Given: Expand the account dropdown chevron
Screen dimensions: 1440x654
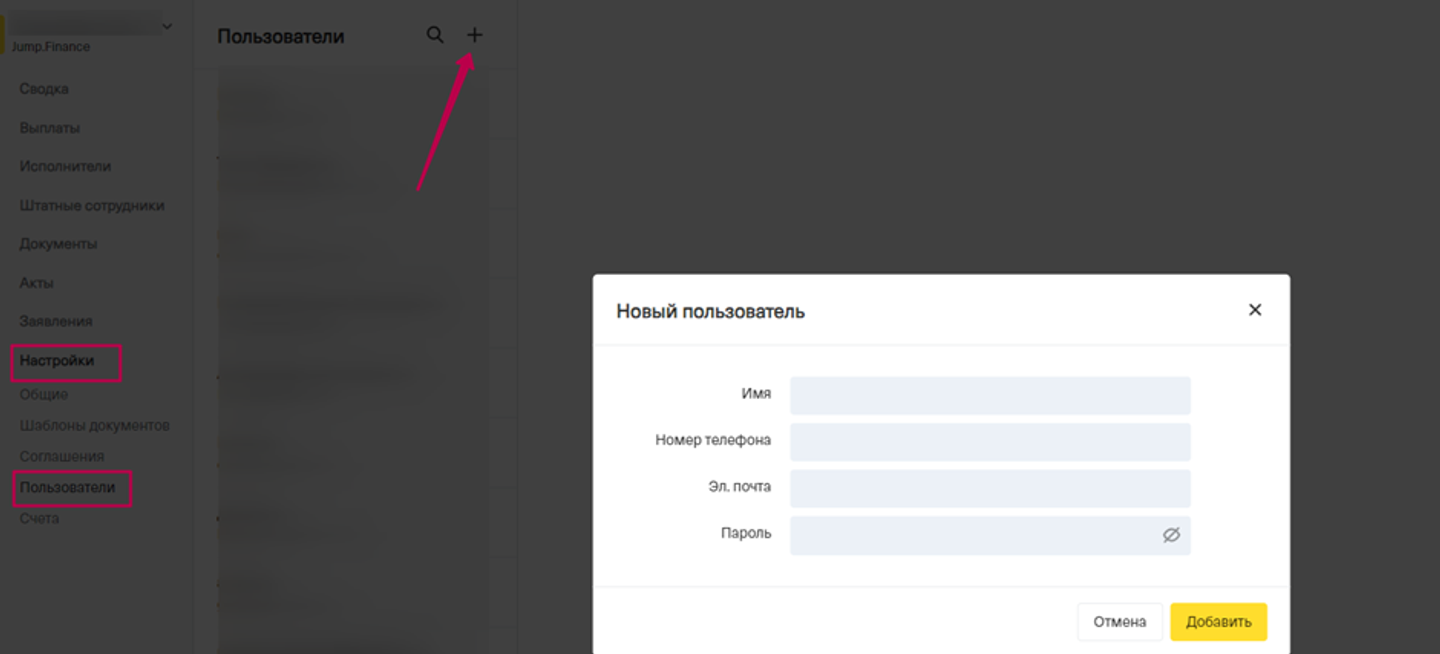Looking at the screenshot, I should click(167, 26).
